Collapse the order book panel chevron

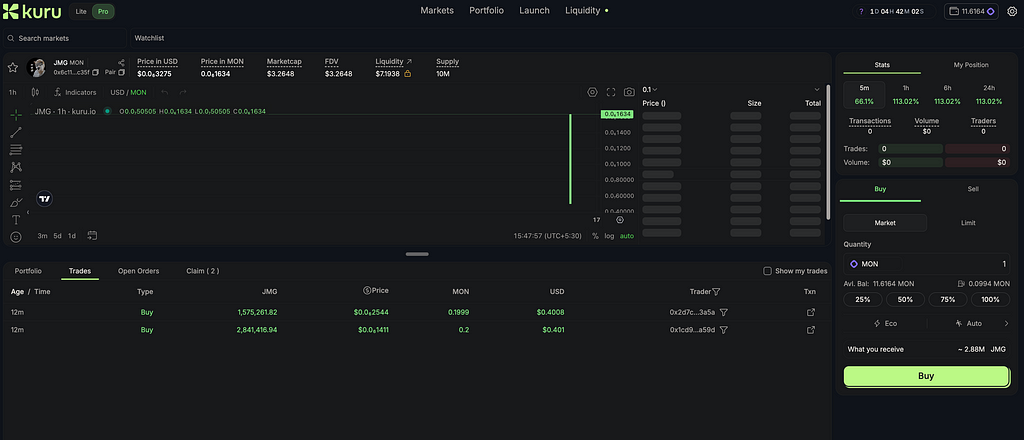817,89
